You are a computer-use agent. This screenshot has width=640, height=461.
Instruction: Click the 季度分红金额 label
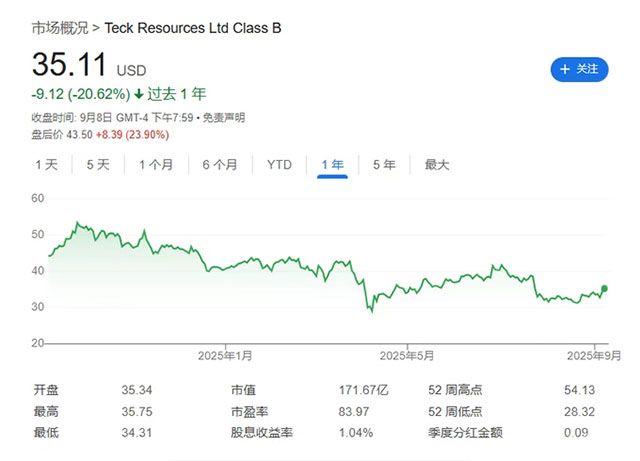tap(465, 433)
